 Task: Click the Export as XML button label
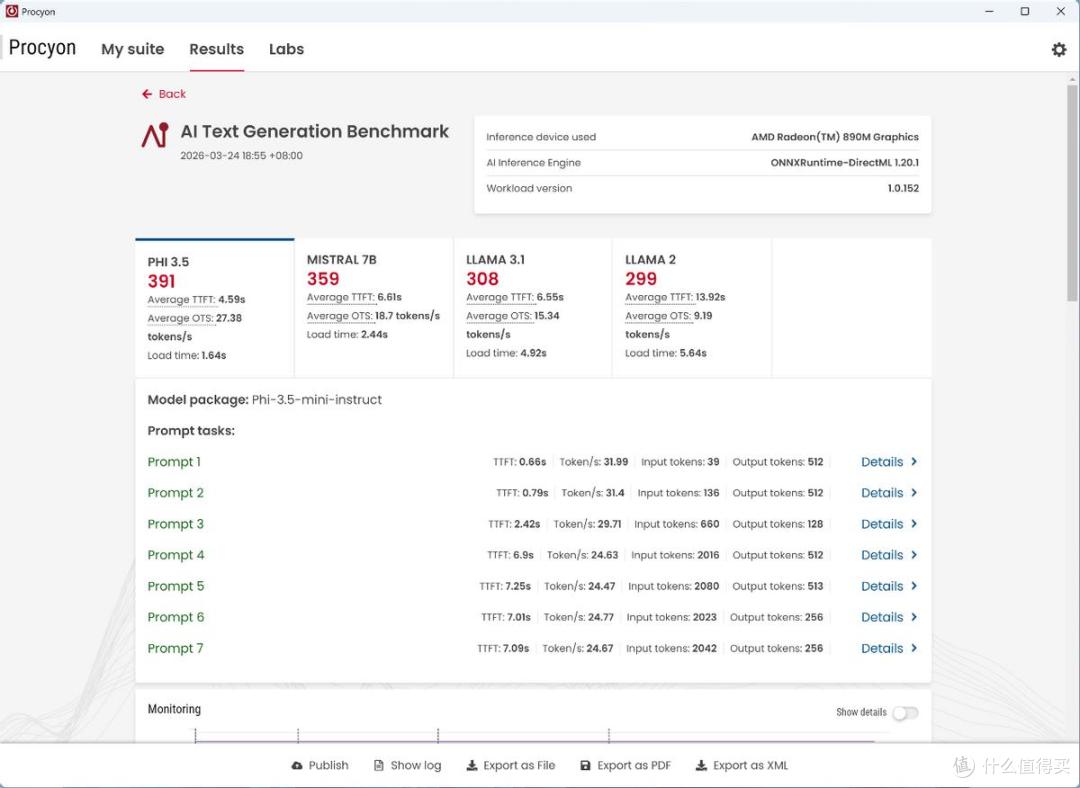[751, 765]
